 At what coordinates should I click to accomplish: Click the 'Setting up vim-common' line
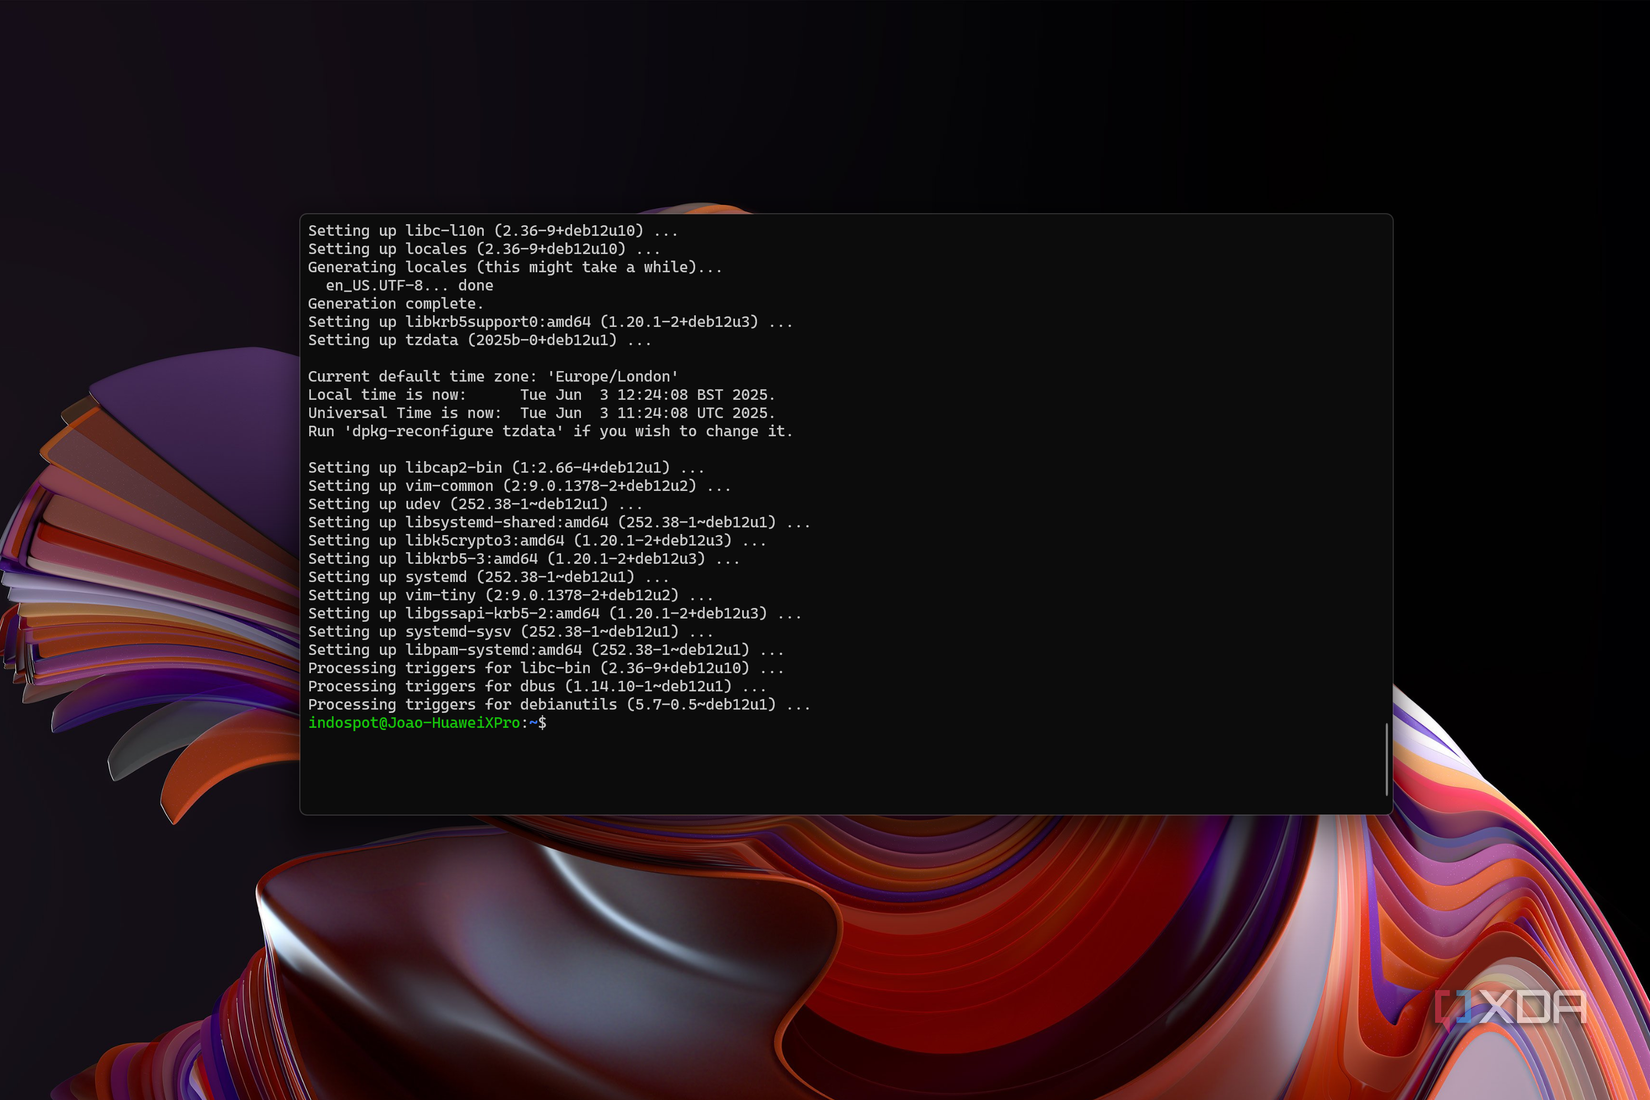click(519, 485)
